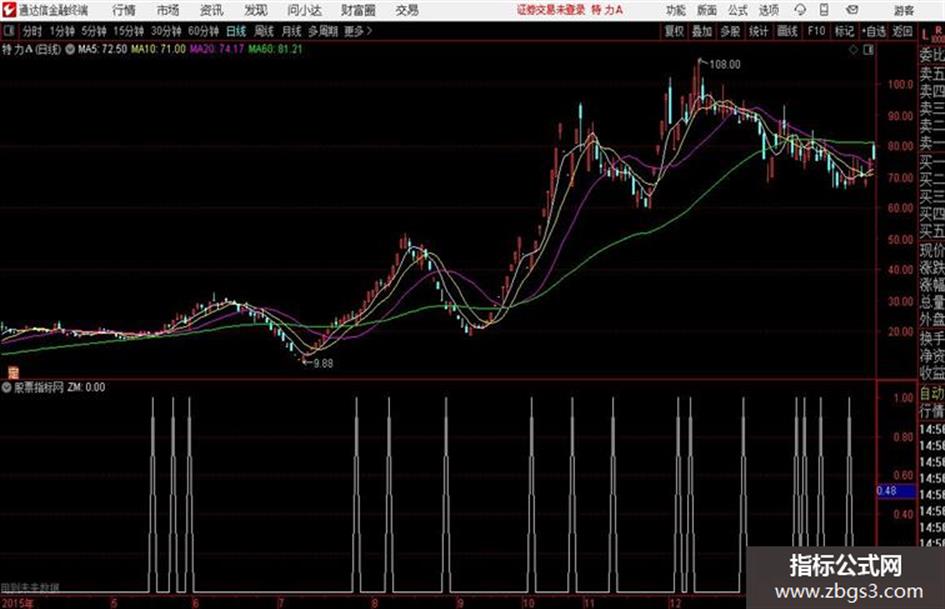Click the green MA60: 81.21 value

[x=275, y=49]
